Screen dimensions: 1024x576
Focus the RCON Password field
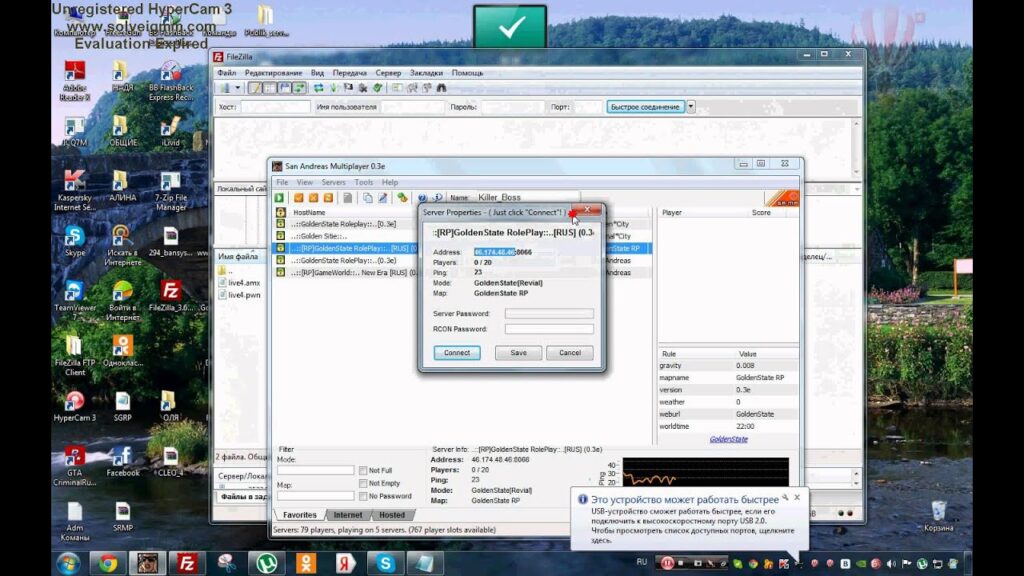pyautogui.click(x=549, y=329)
